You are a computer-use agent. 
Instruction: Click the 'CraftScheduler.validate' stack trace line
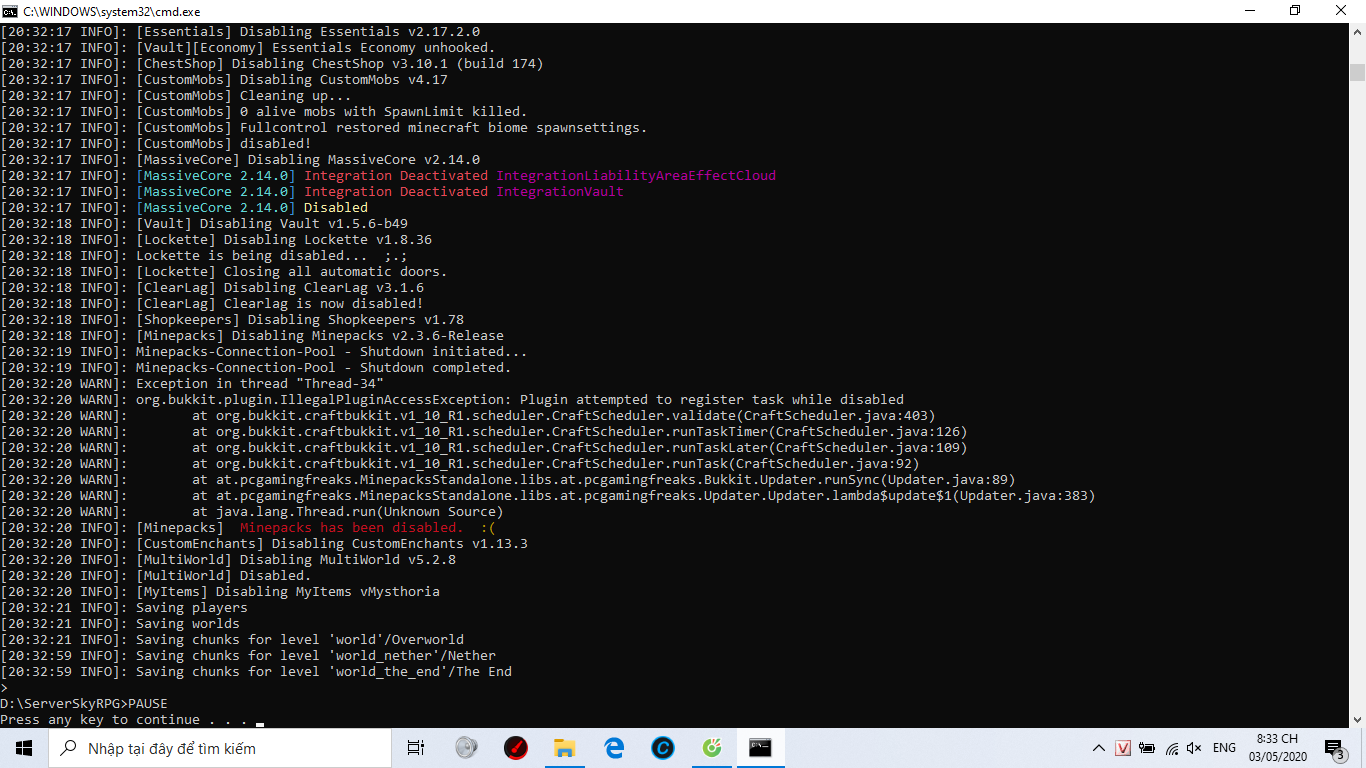[x=468, y=415]
